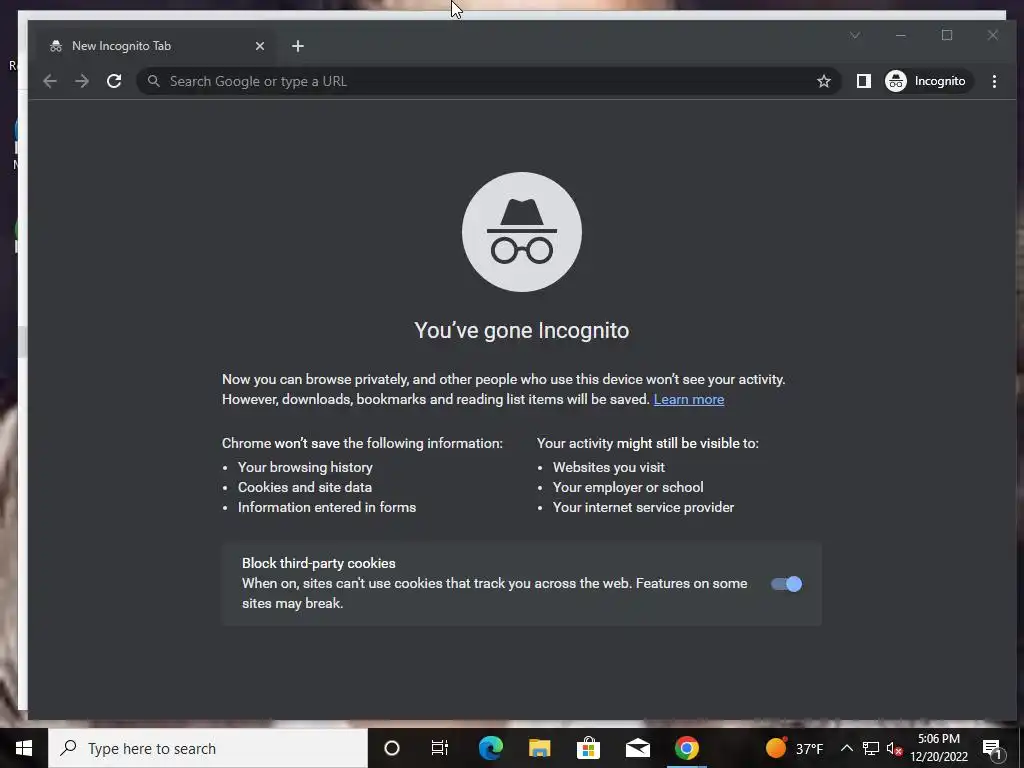Open a new tab with the plus button
Viewport: 1024px width, 768px height.
tap(298, 46)
